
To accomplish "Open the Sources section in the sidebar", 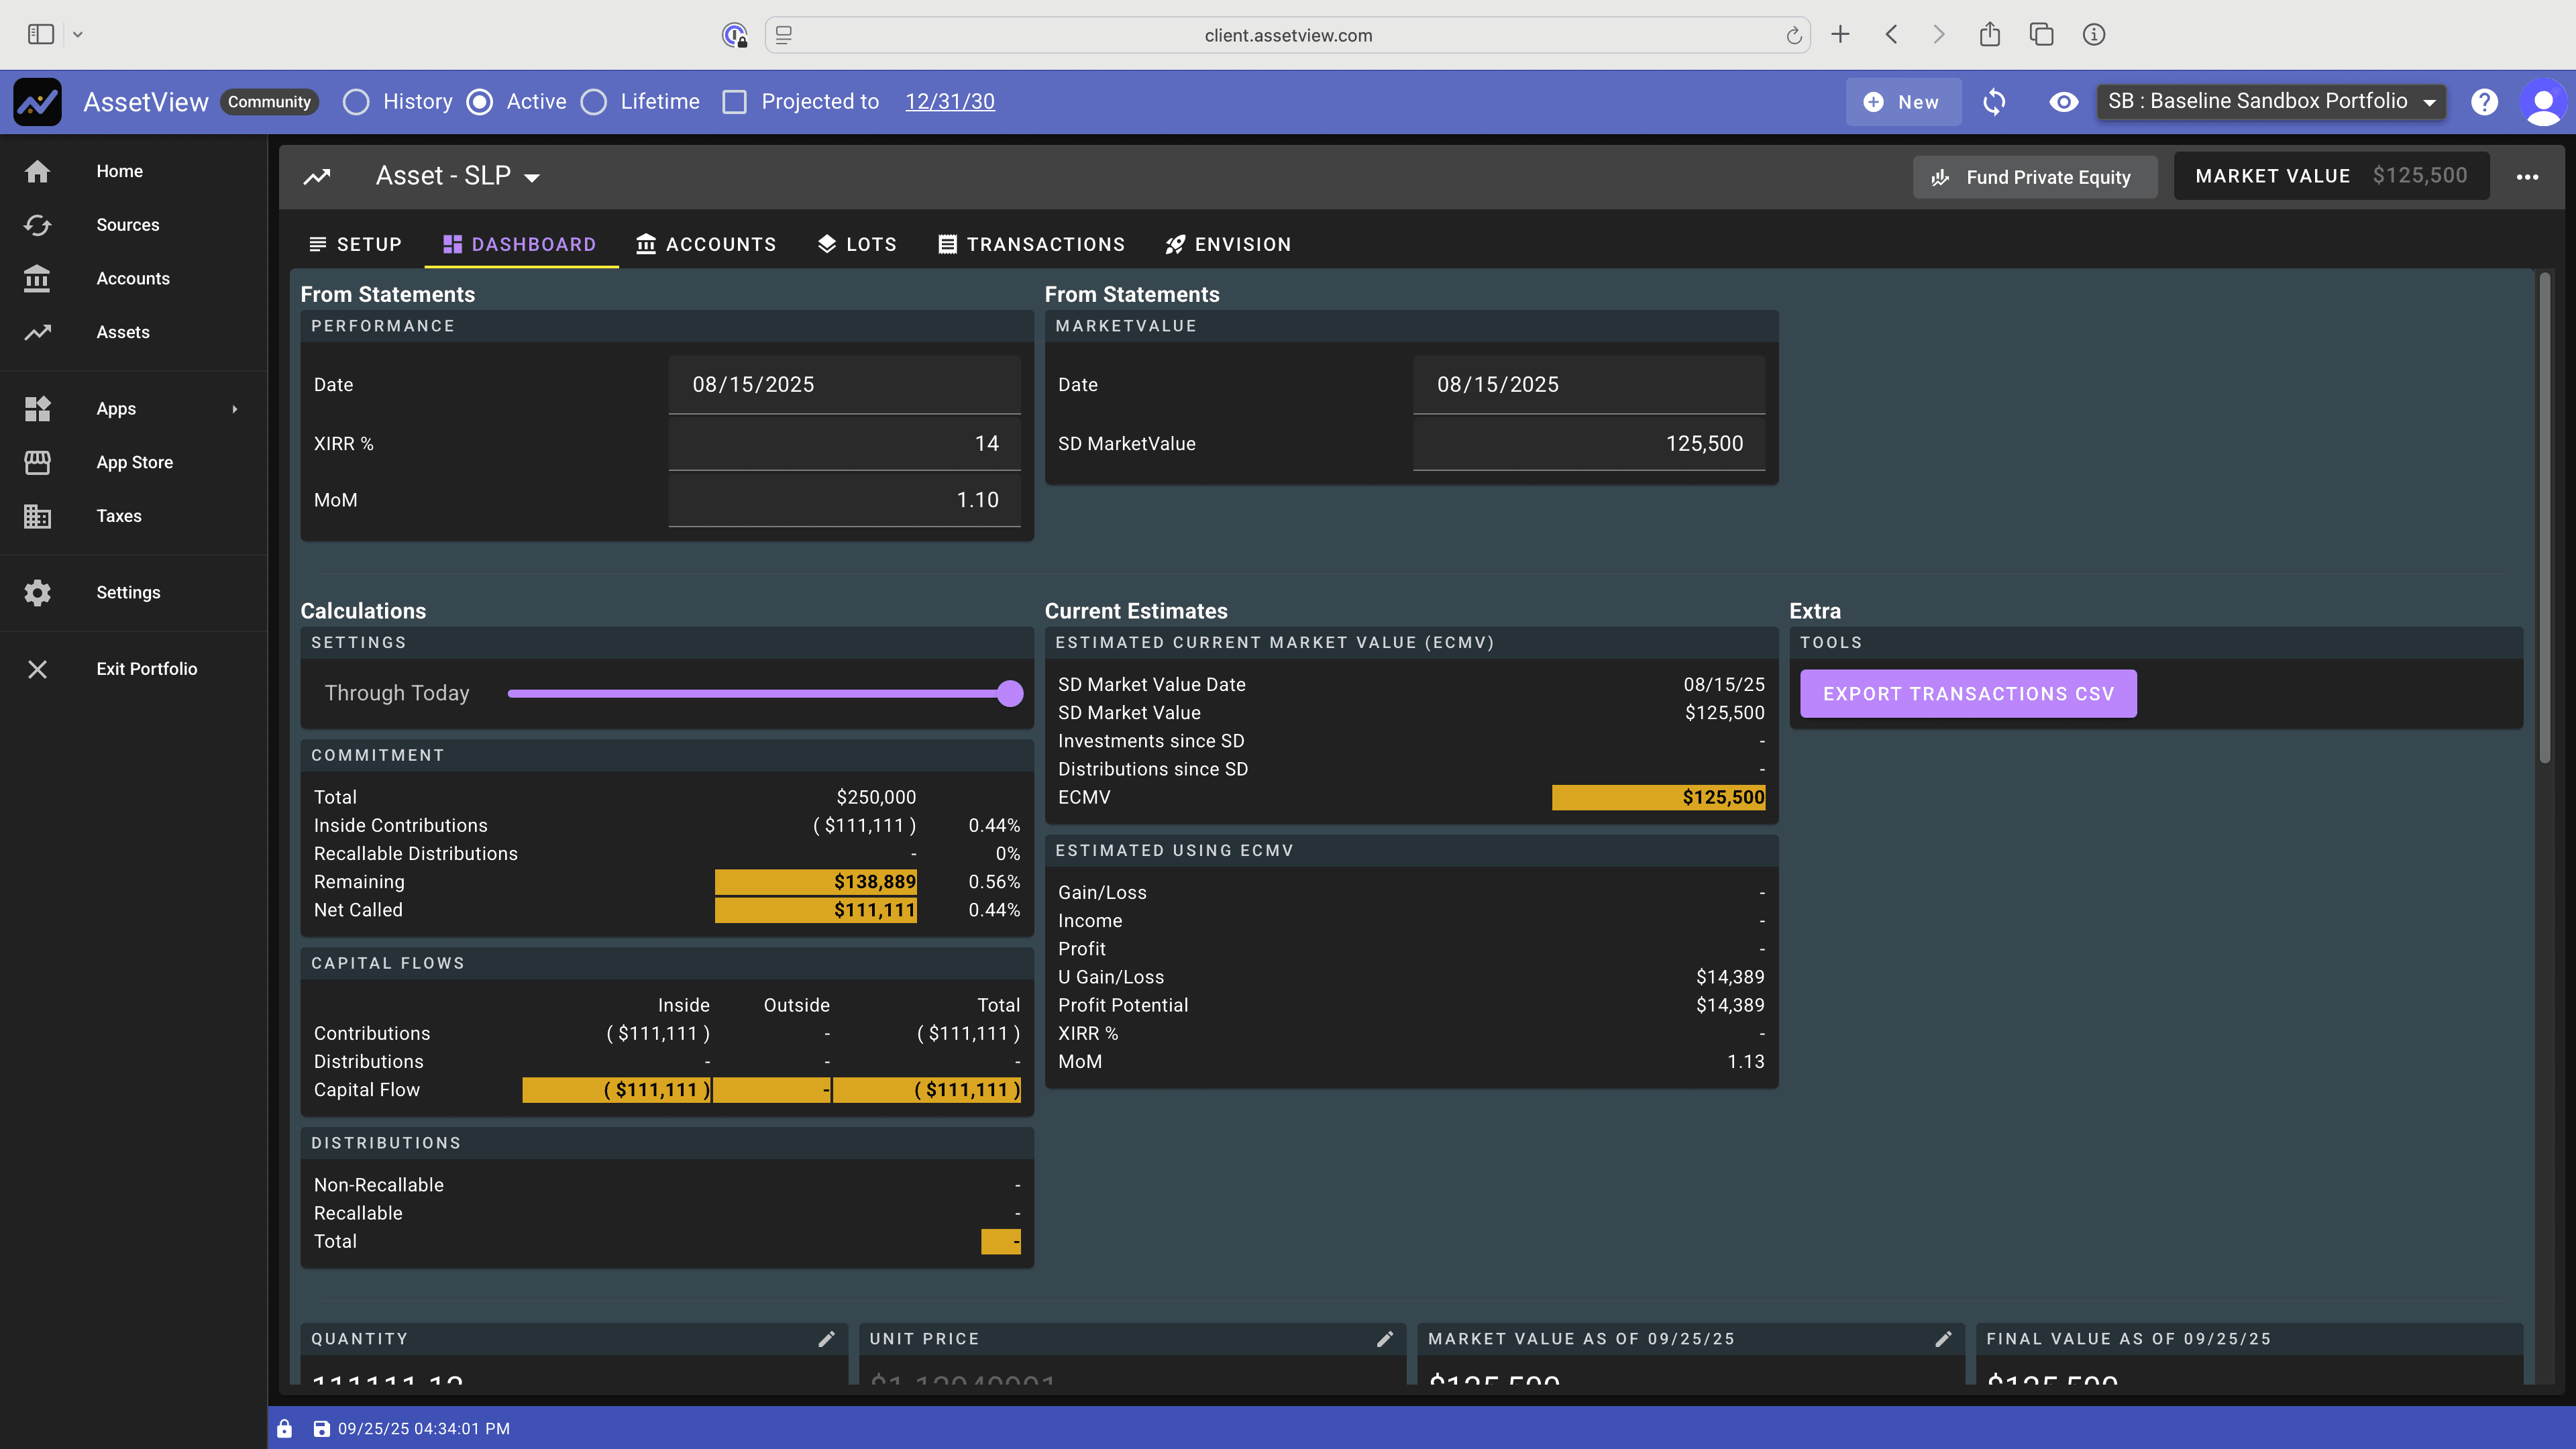I will [x=128, y=225].
